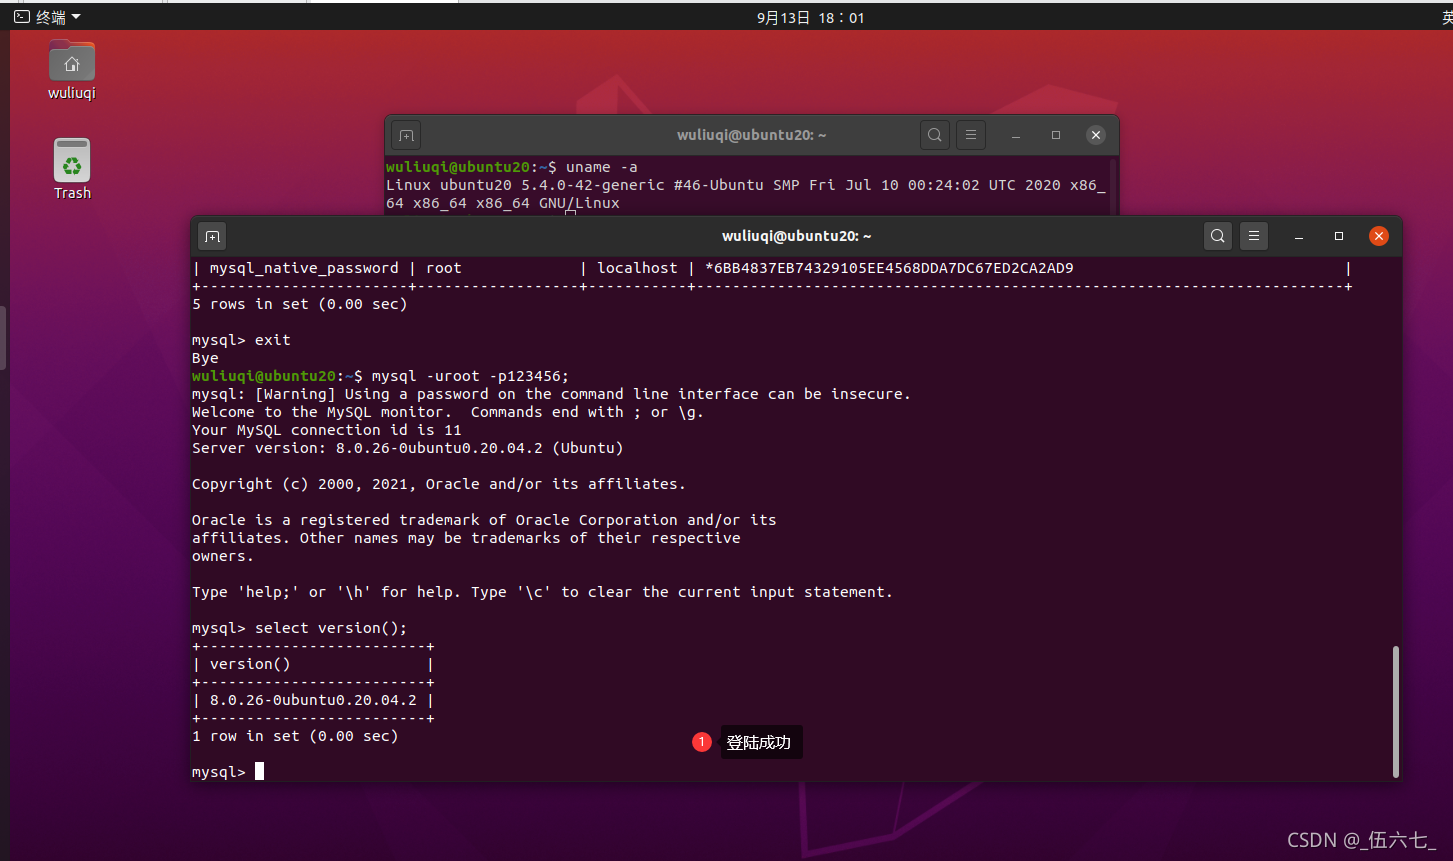Minimize the back terminal window
The width and height of the screenshot is (1453, 861).
click(x=1016, y=135)
